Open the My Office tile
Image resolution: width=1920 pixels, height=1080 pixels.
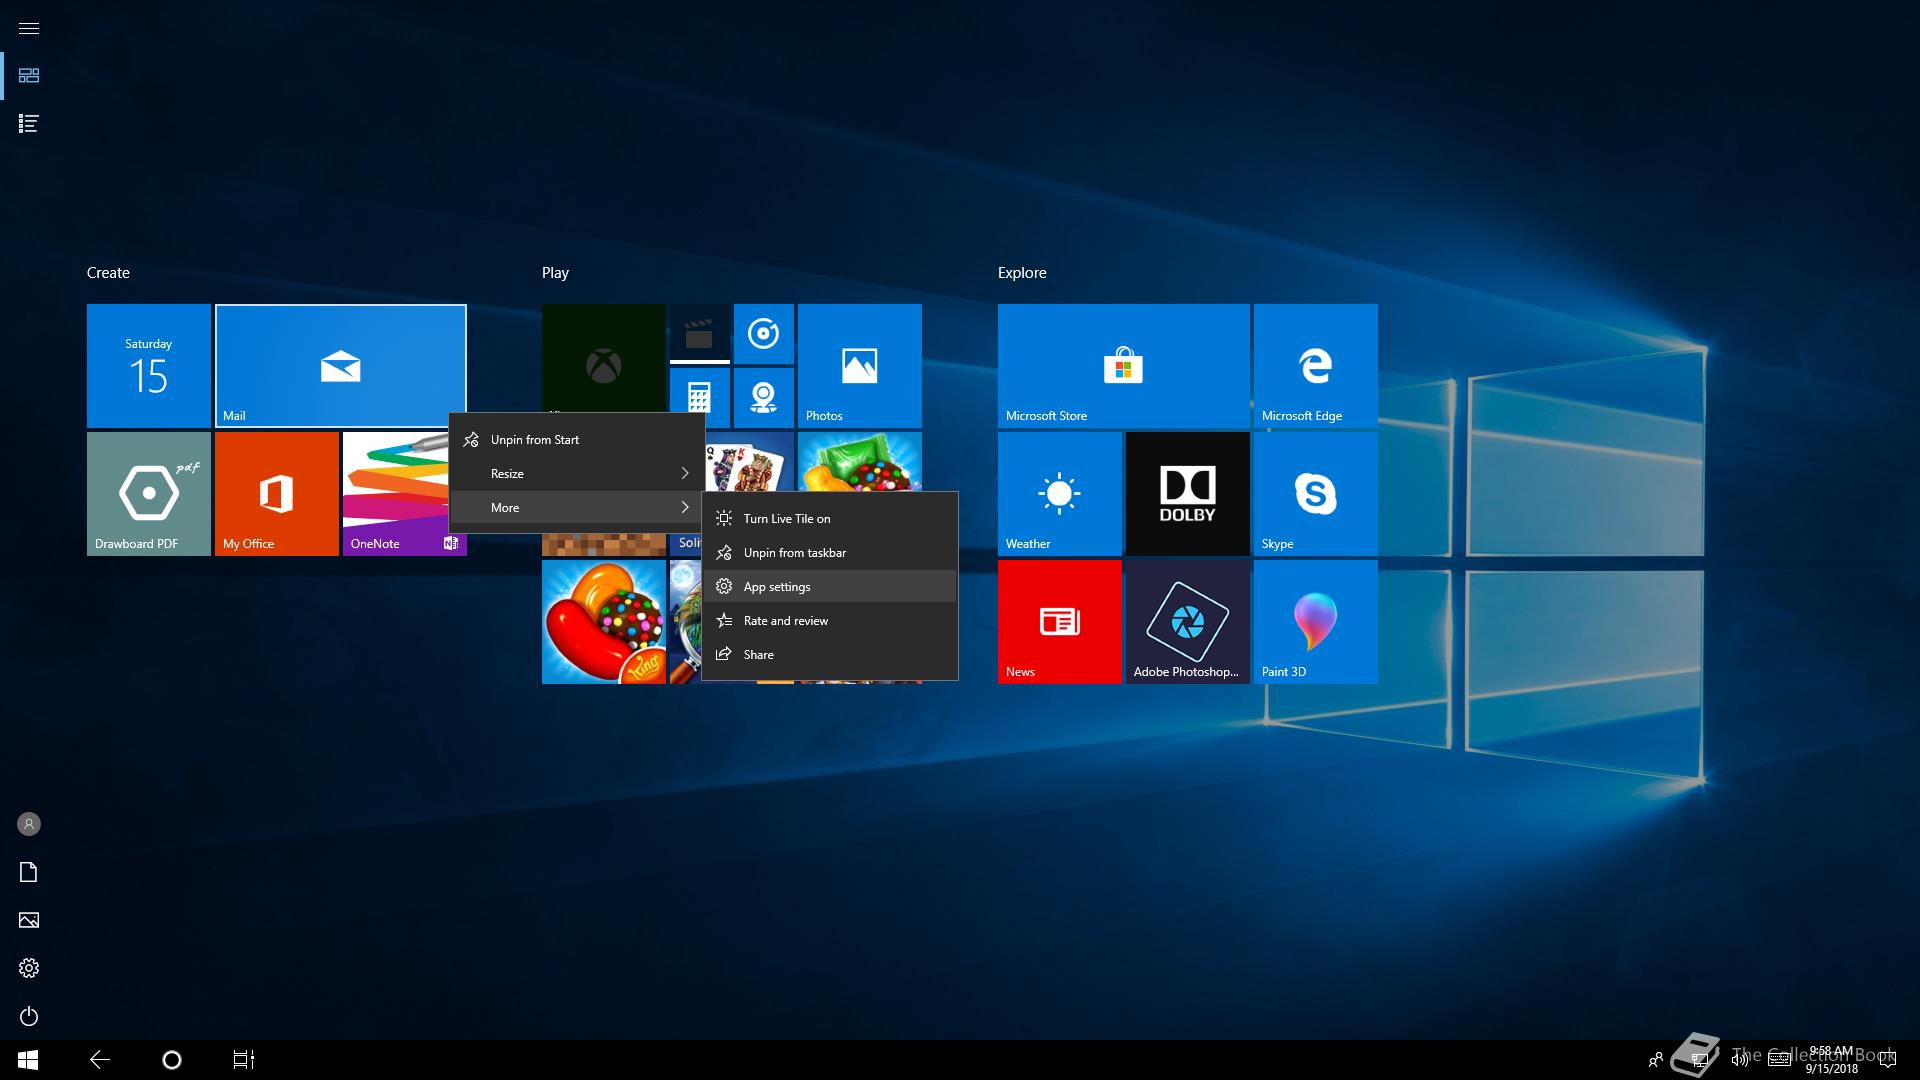277,494
